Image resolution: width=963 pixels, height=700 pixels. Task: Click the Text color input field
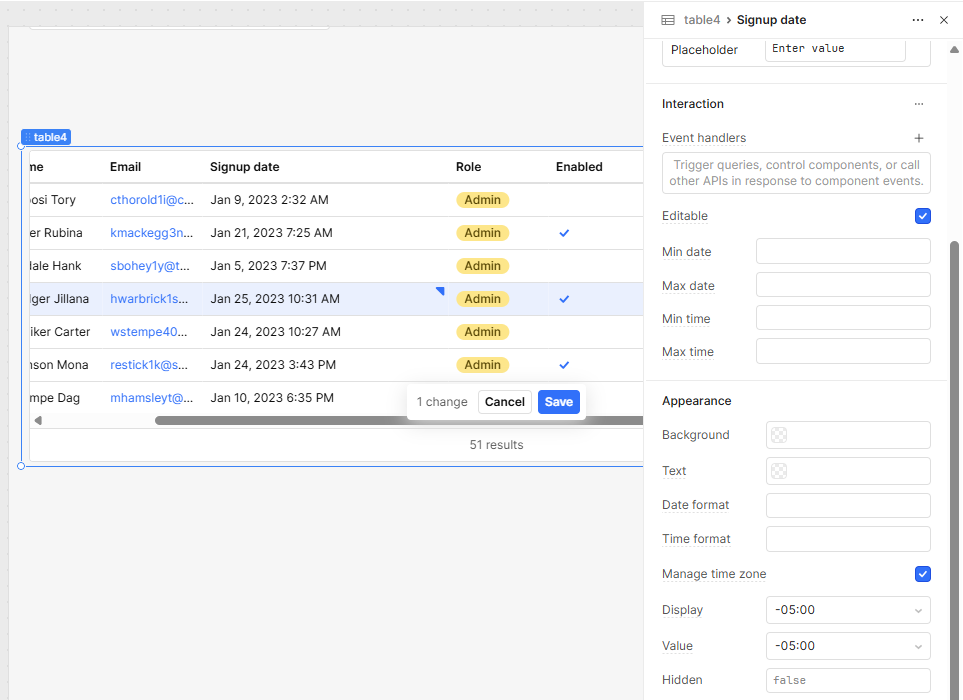[x=848, y=471]
